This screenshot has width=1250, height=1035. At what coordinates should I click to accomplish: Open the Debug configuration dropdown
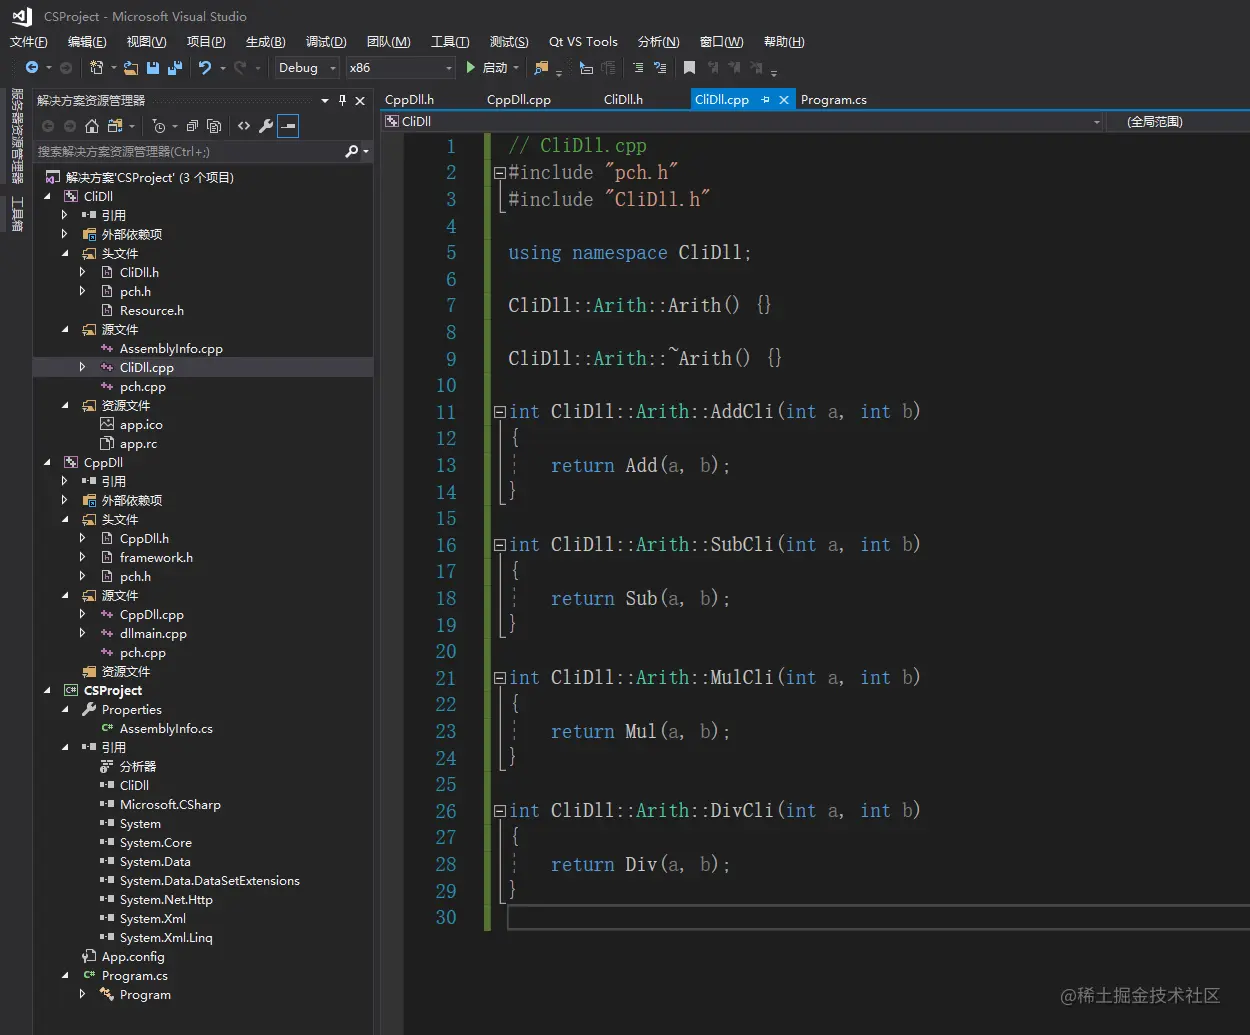click(x=307, y=68)
